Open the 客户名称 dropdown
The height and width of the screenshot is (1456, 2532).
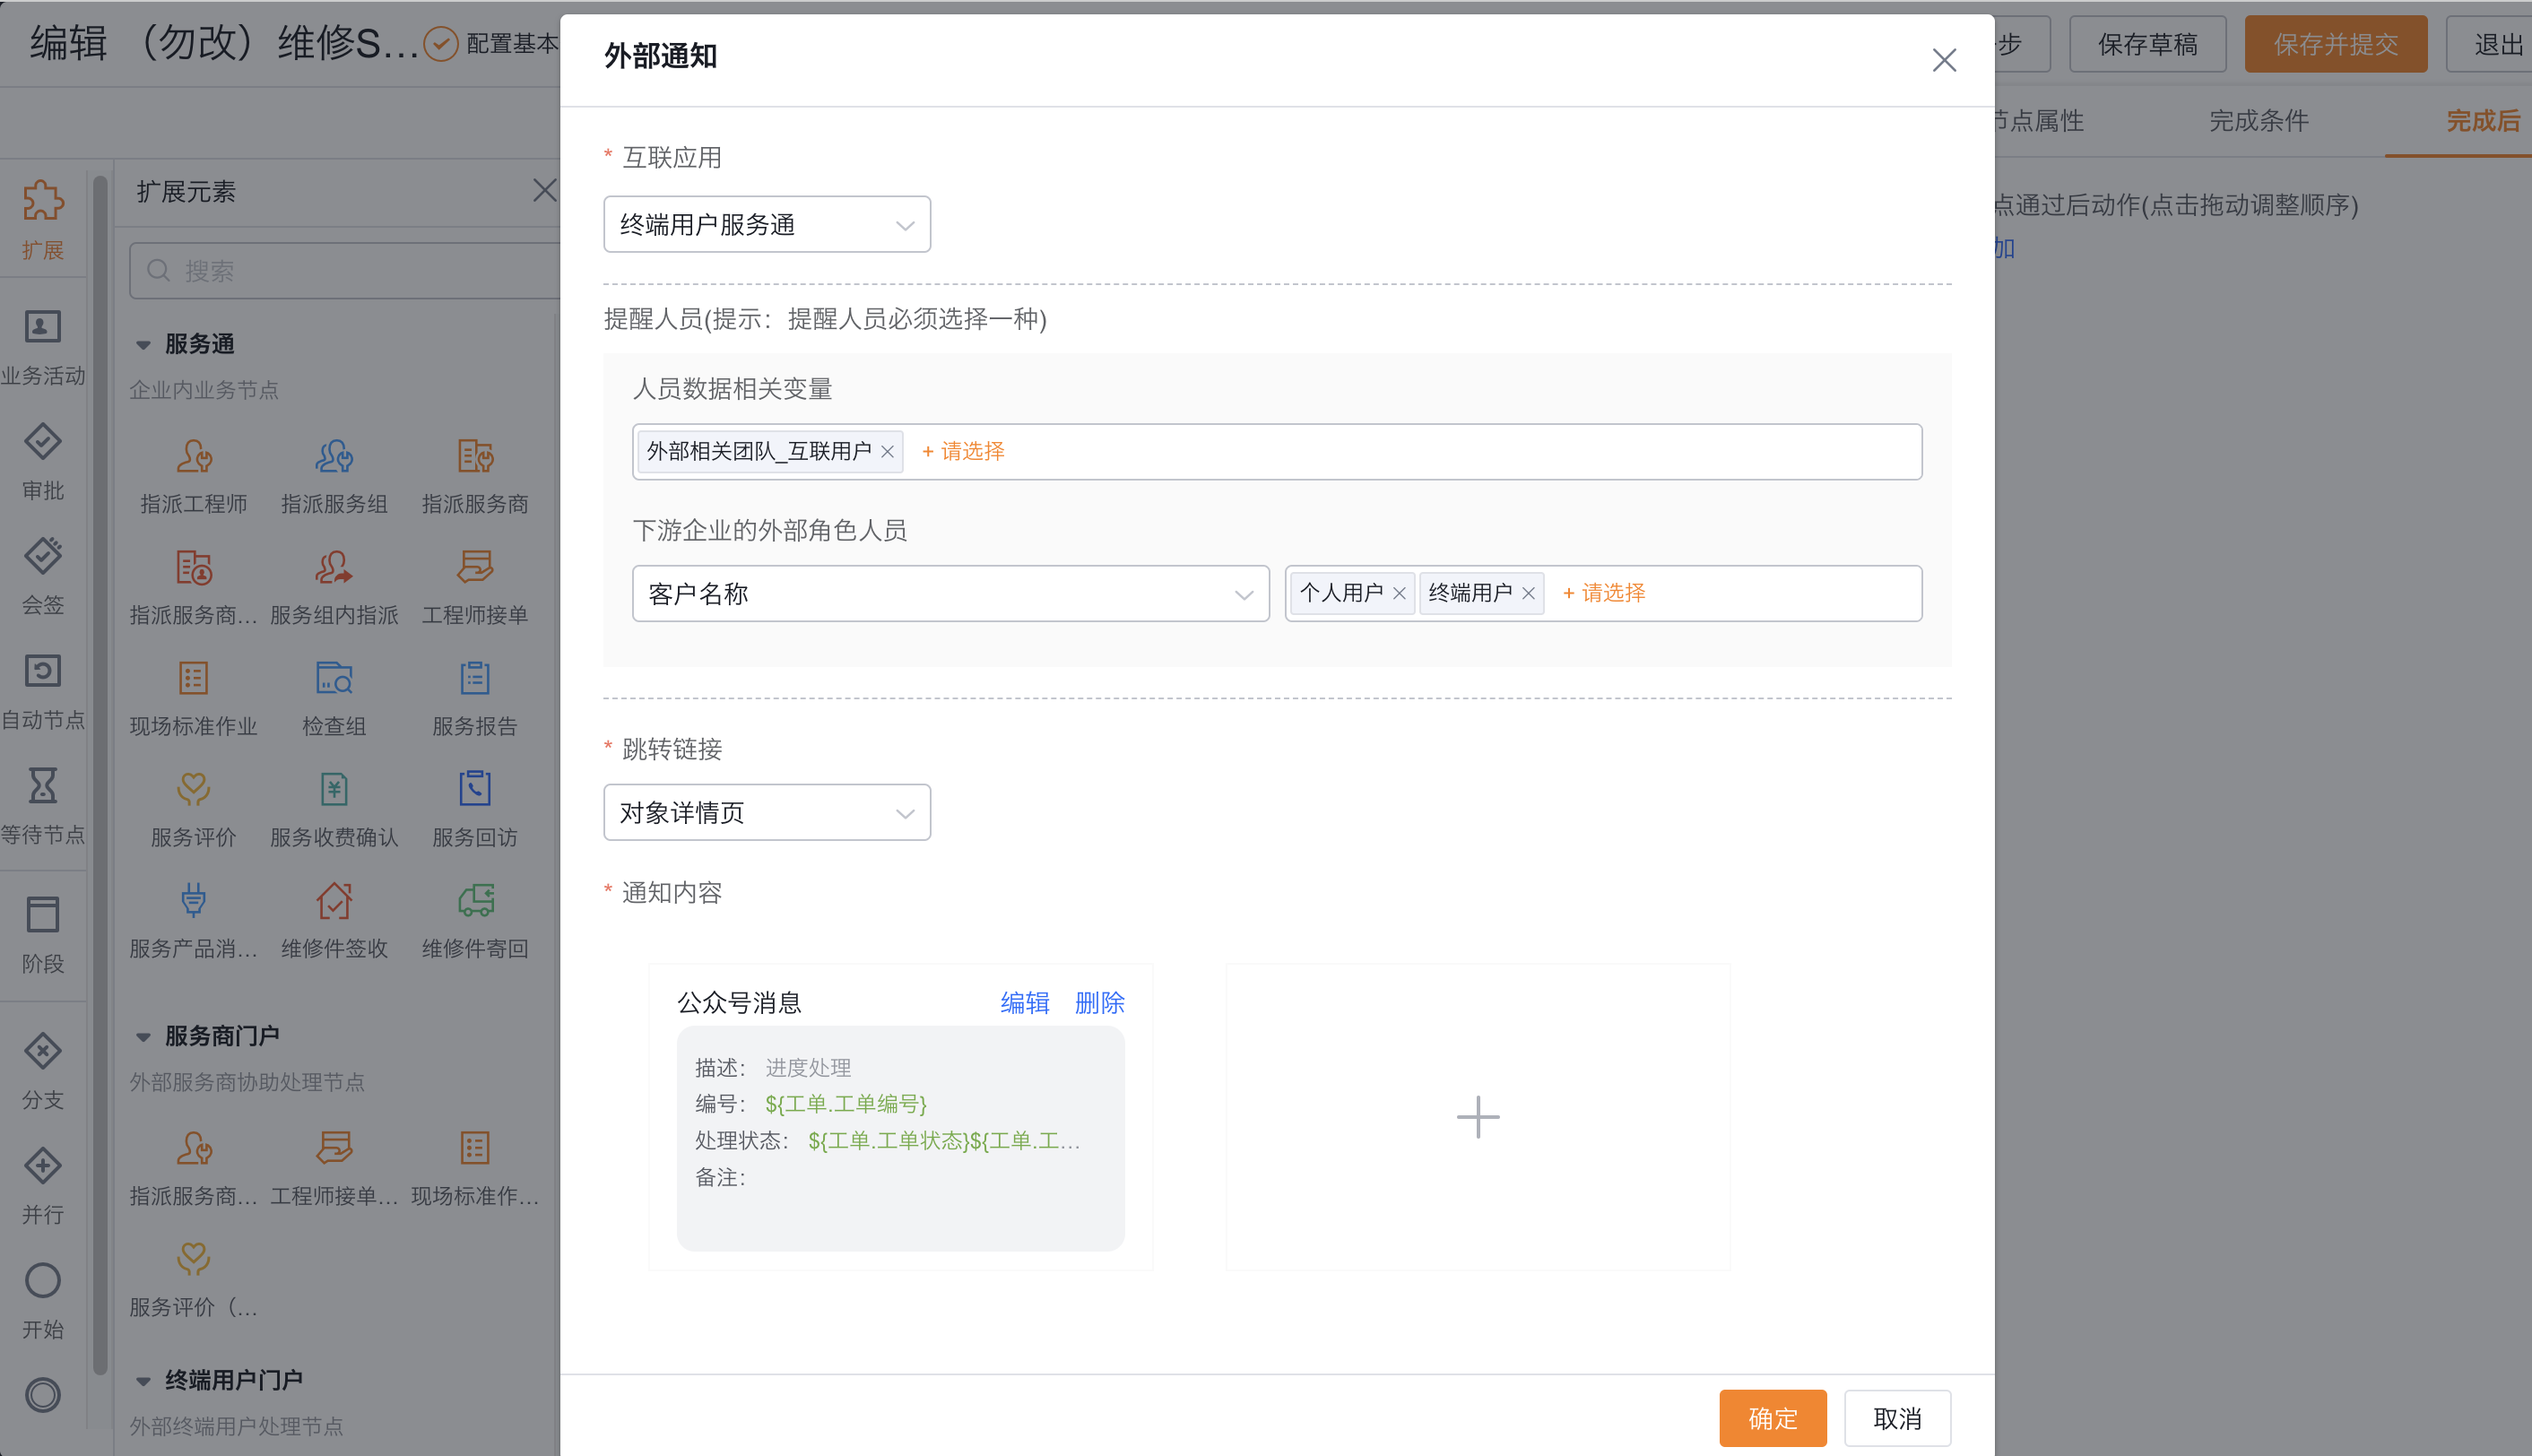pos(951,594)
